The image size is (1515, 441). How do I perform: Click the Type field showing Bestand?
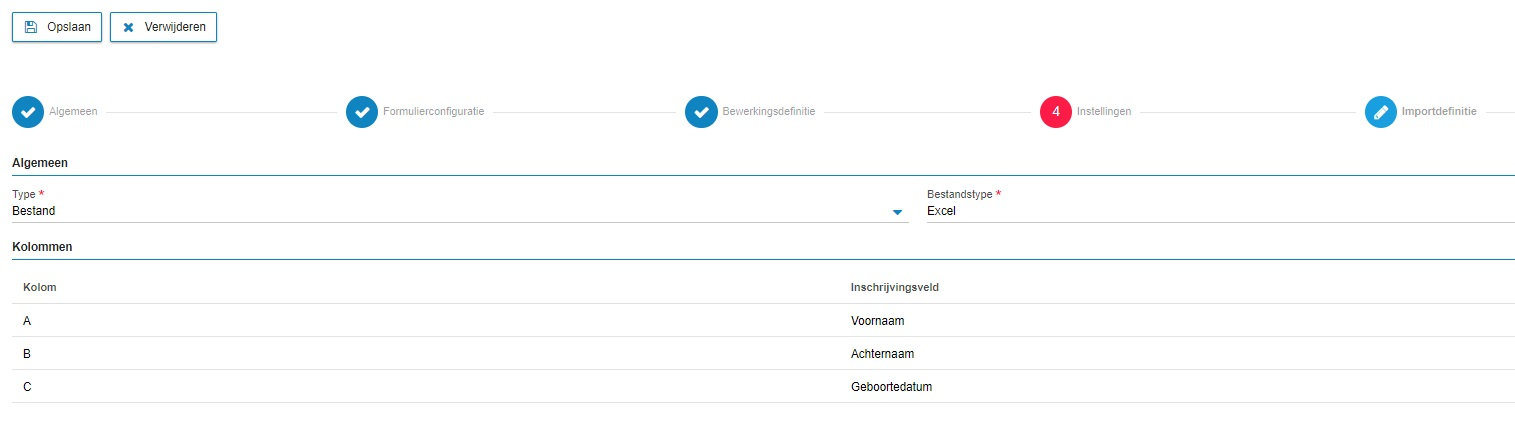pyautogui.click(x=460, y=211)
